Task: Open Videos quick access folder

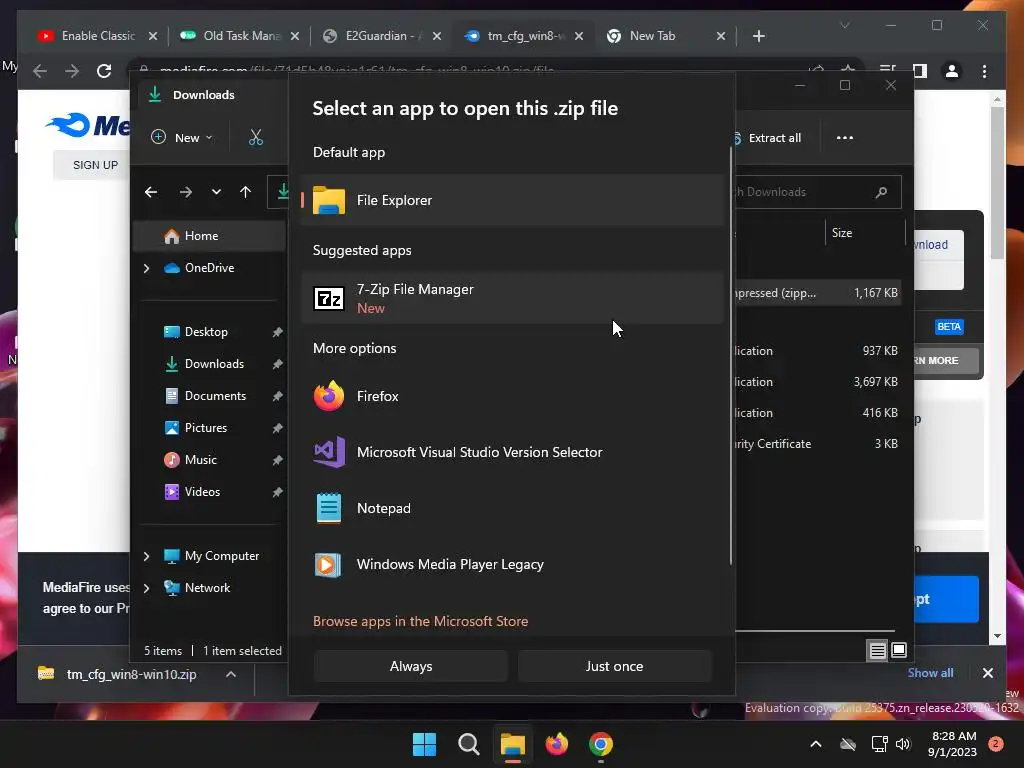Action: pyautogui.click(x=202, y=492)
